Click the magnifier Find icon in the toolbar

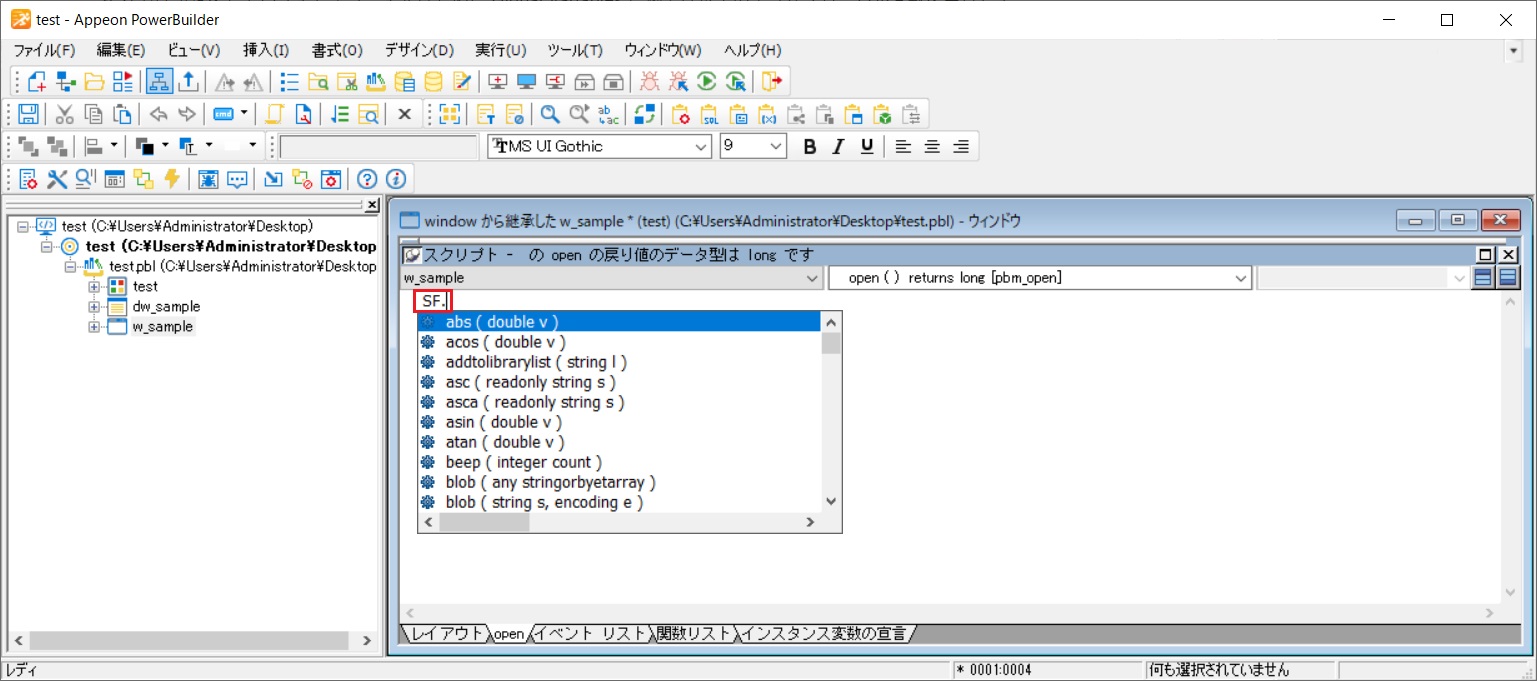[549, 113]
